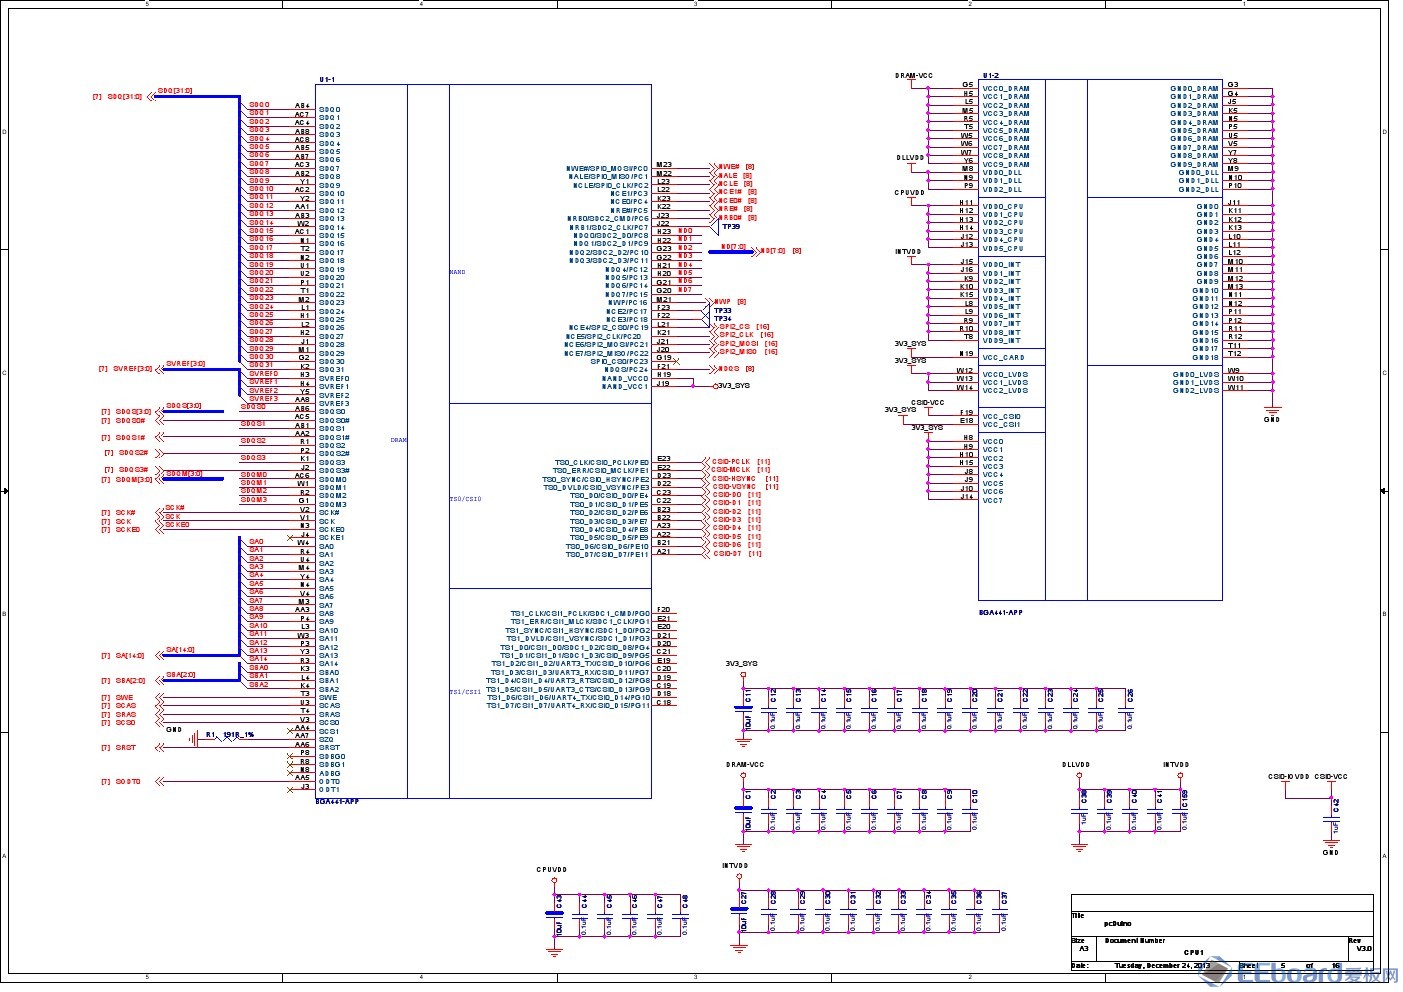The width and height of the screenshot is (1403, 992).
Task: Click pin name TS1_D7/CSI1_D7/UART4_RX/CSI0_D15/PG11
Action: [568, 706]
